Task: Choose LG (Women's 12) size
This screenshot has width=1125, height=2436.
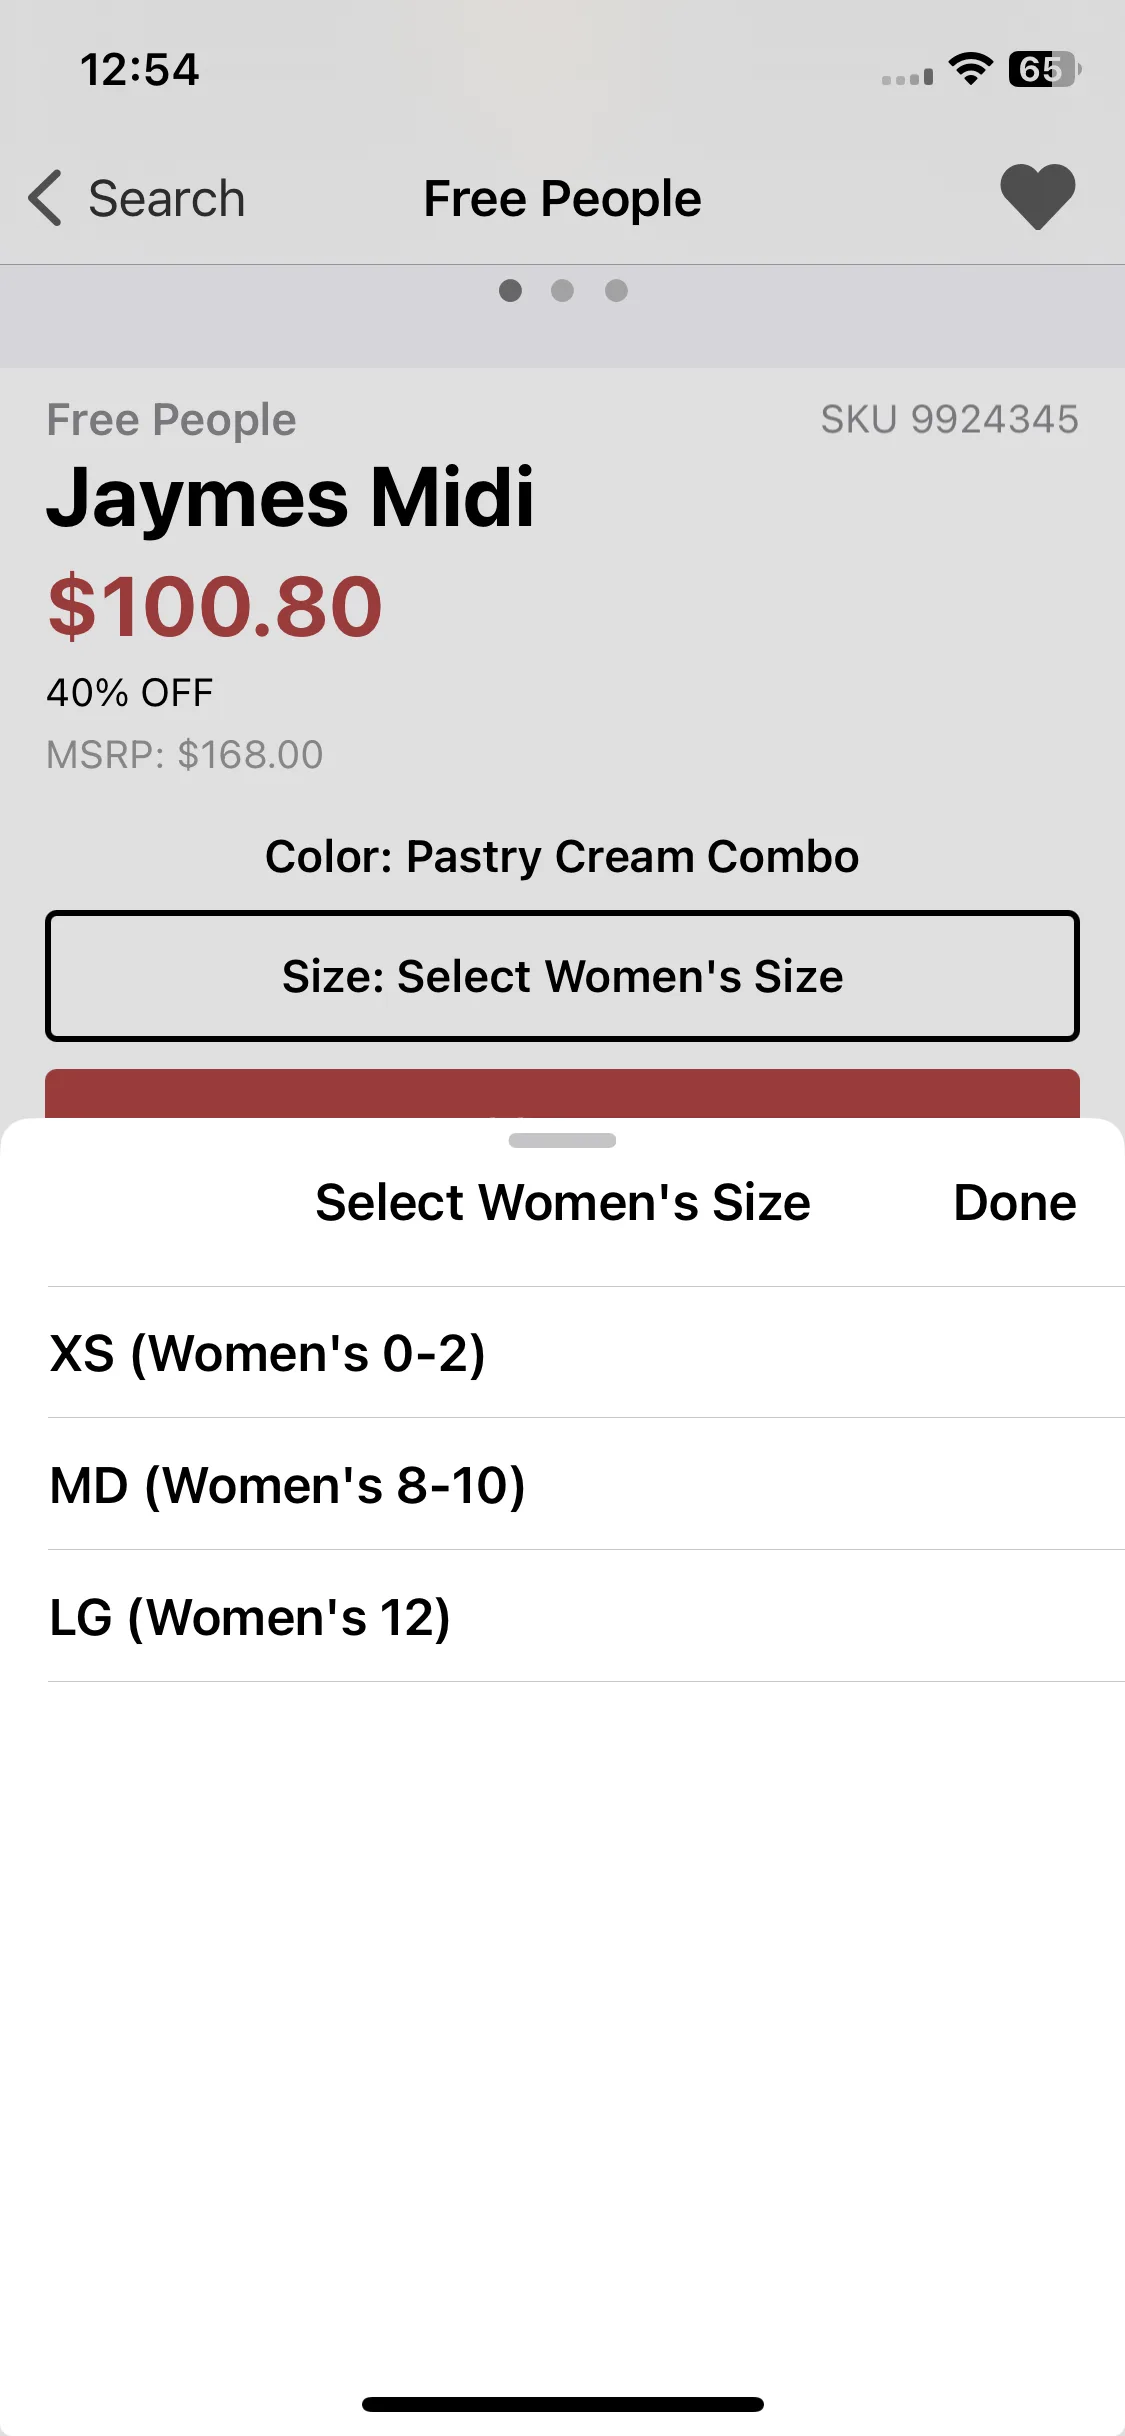Action: point(586,1617)
